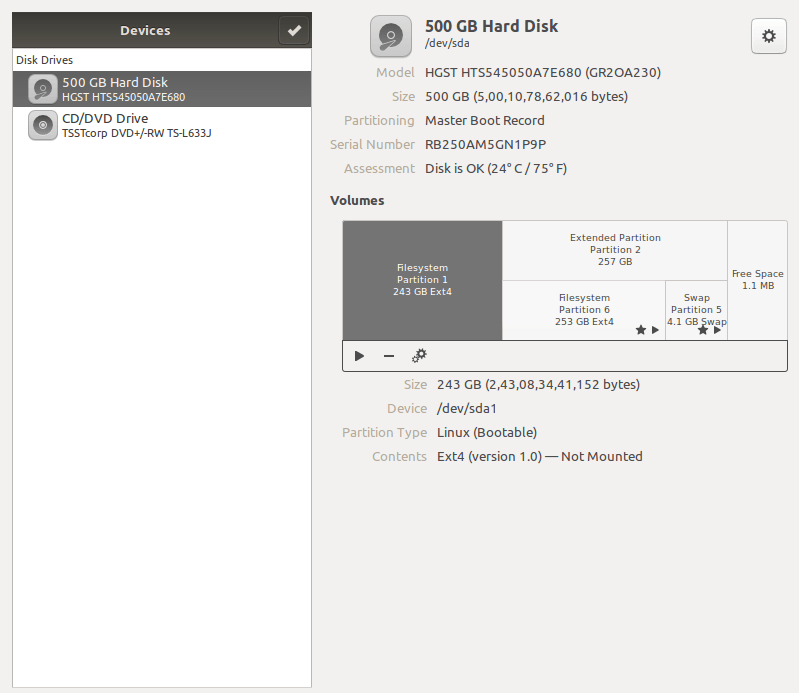
Task: Select Filesystem Partition 6 volume block
Action: (x=583, y=303)
